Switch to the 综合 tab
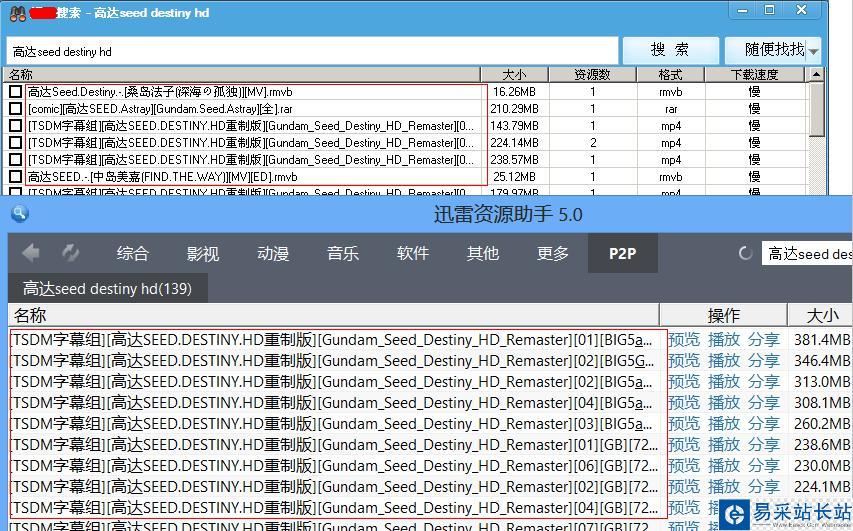853x531 pixels. [x=132, y=253]
